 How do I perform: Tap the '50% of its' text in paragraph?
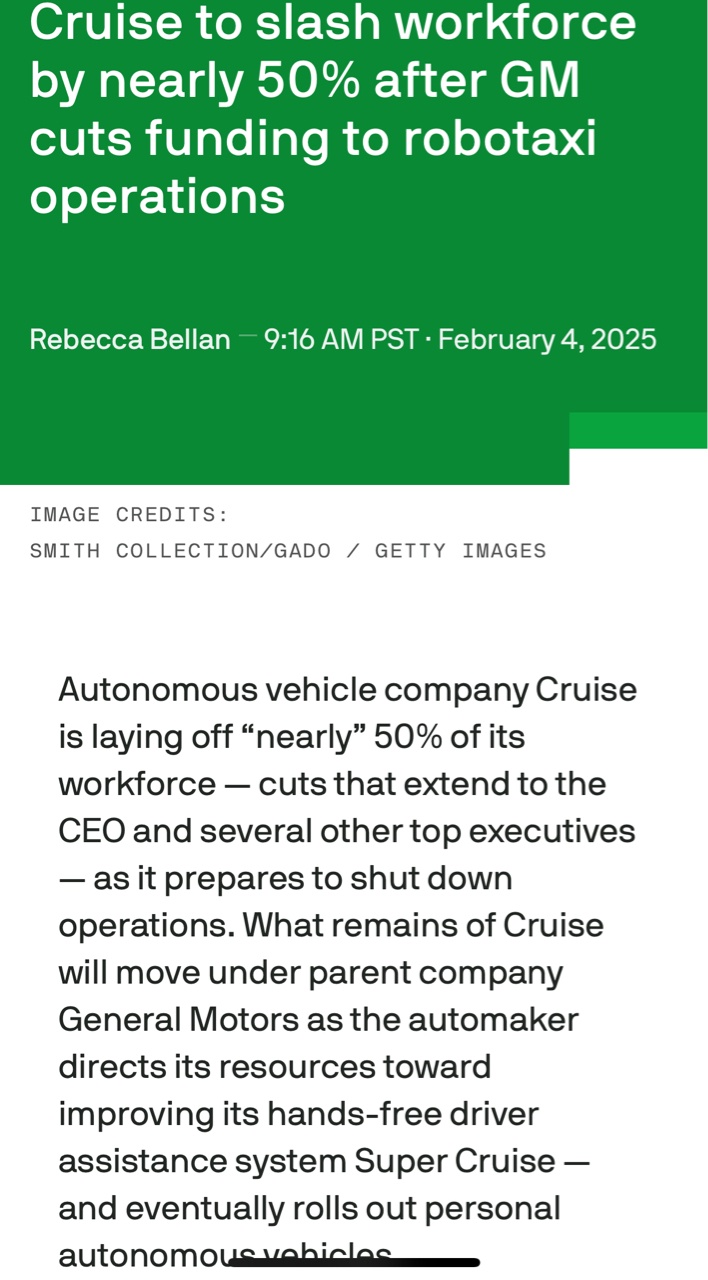[450, 738]
